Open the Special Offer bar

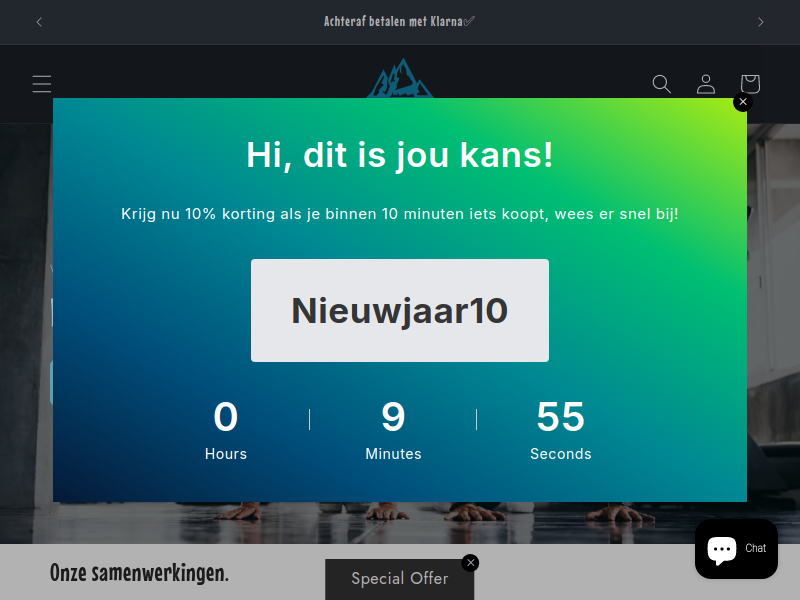click(x=399, y=579)
